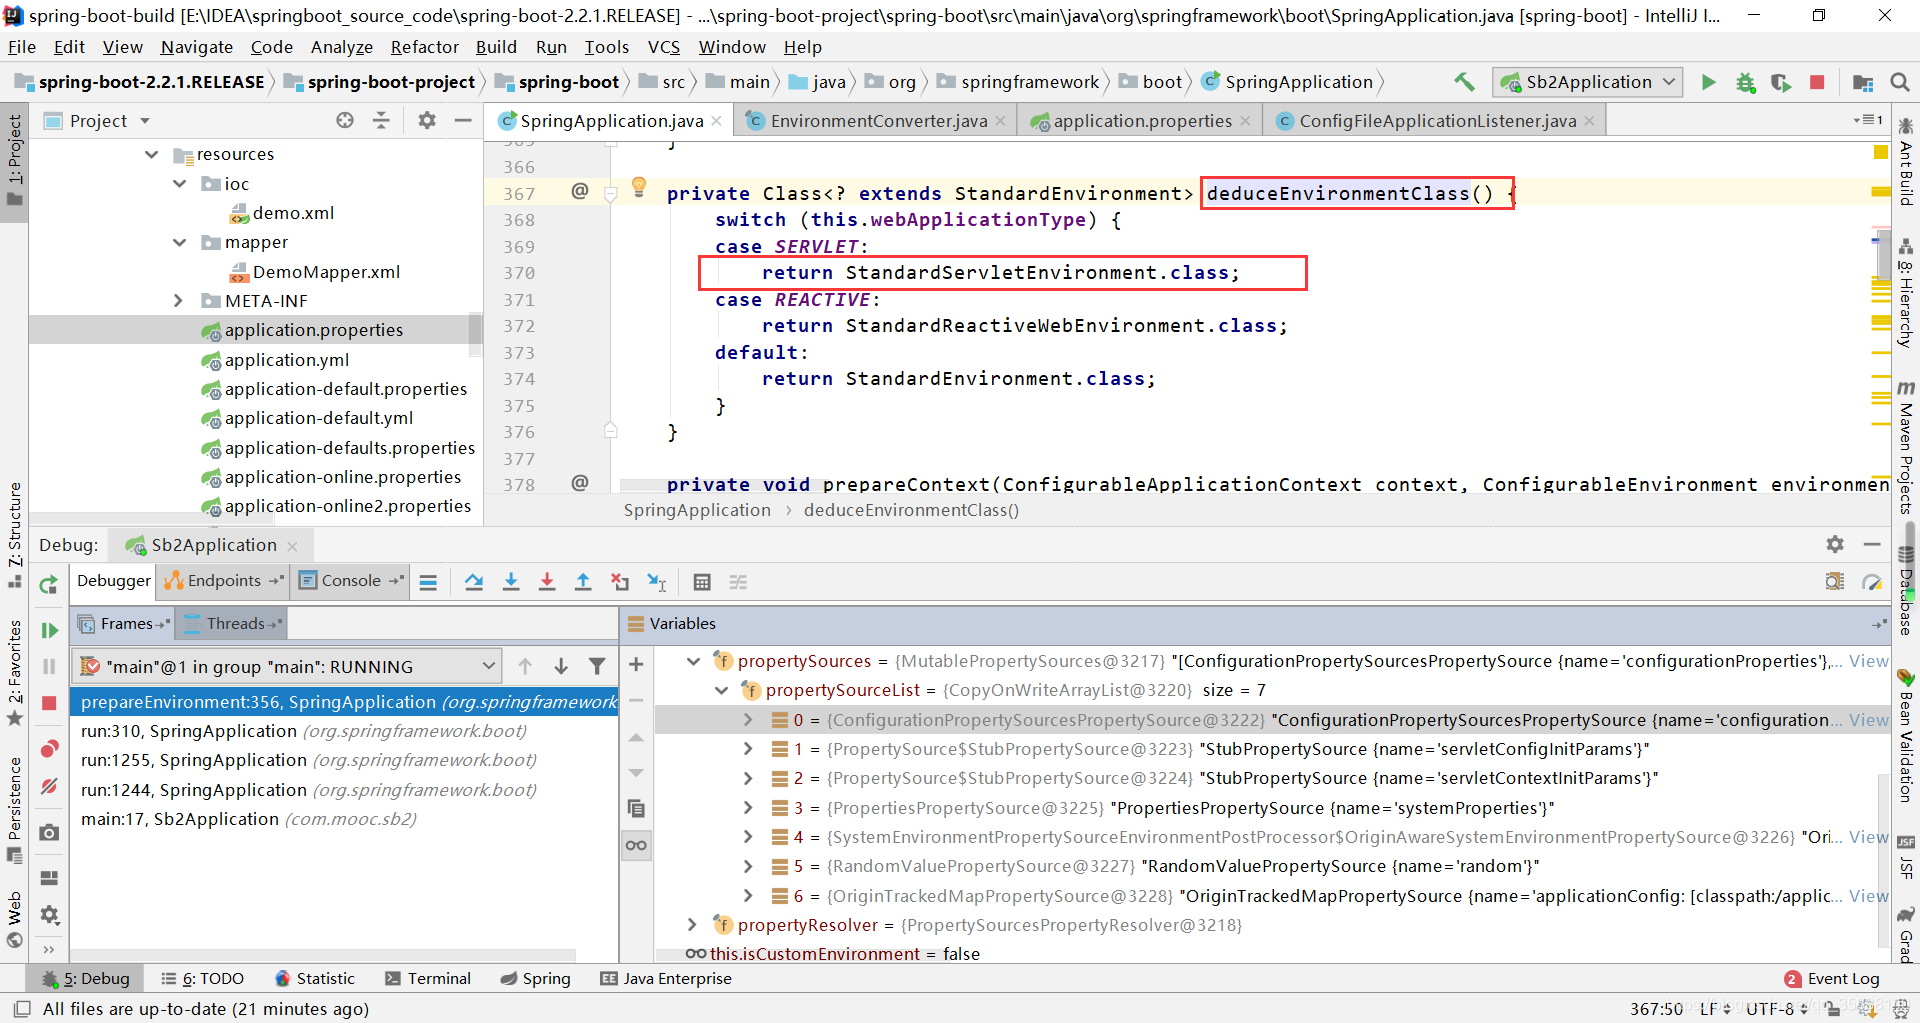Resume program in Debug side toolbar
Screen dimensions: 1920x1023
point(48,630)
